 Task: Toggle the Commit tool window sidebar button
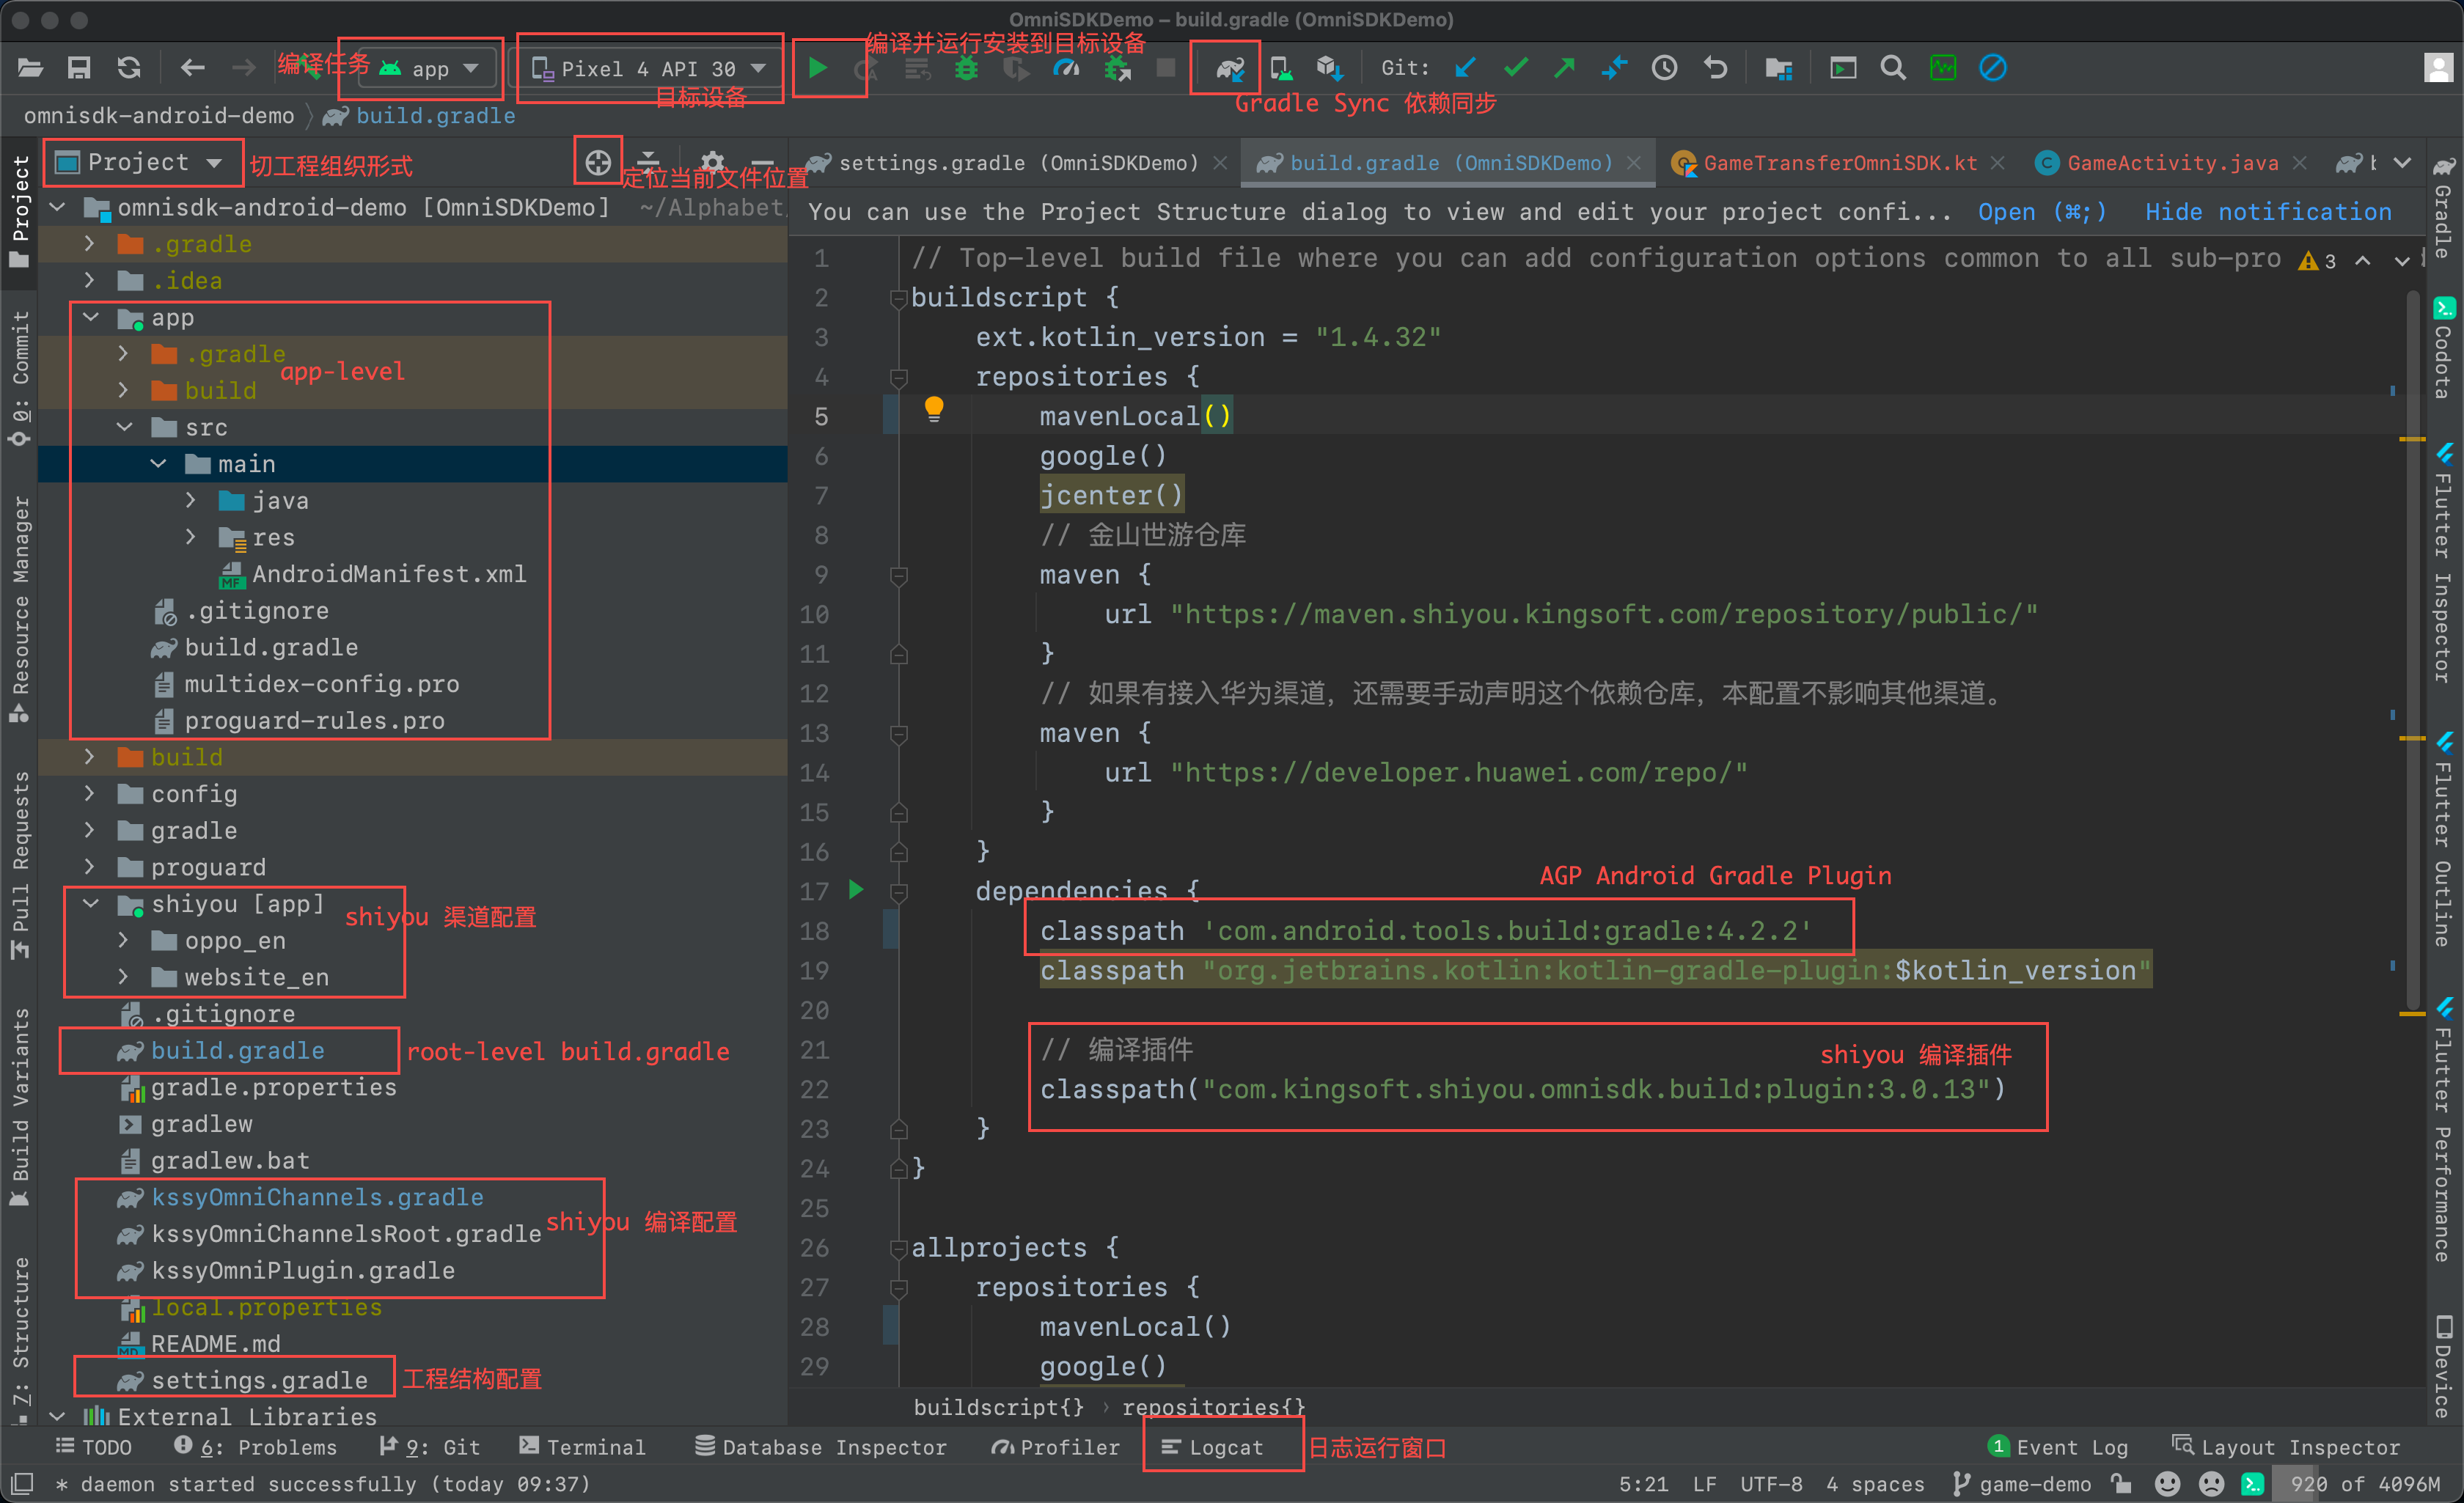(x=19, y=377)
